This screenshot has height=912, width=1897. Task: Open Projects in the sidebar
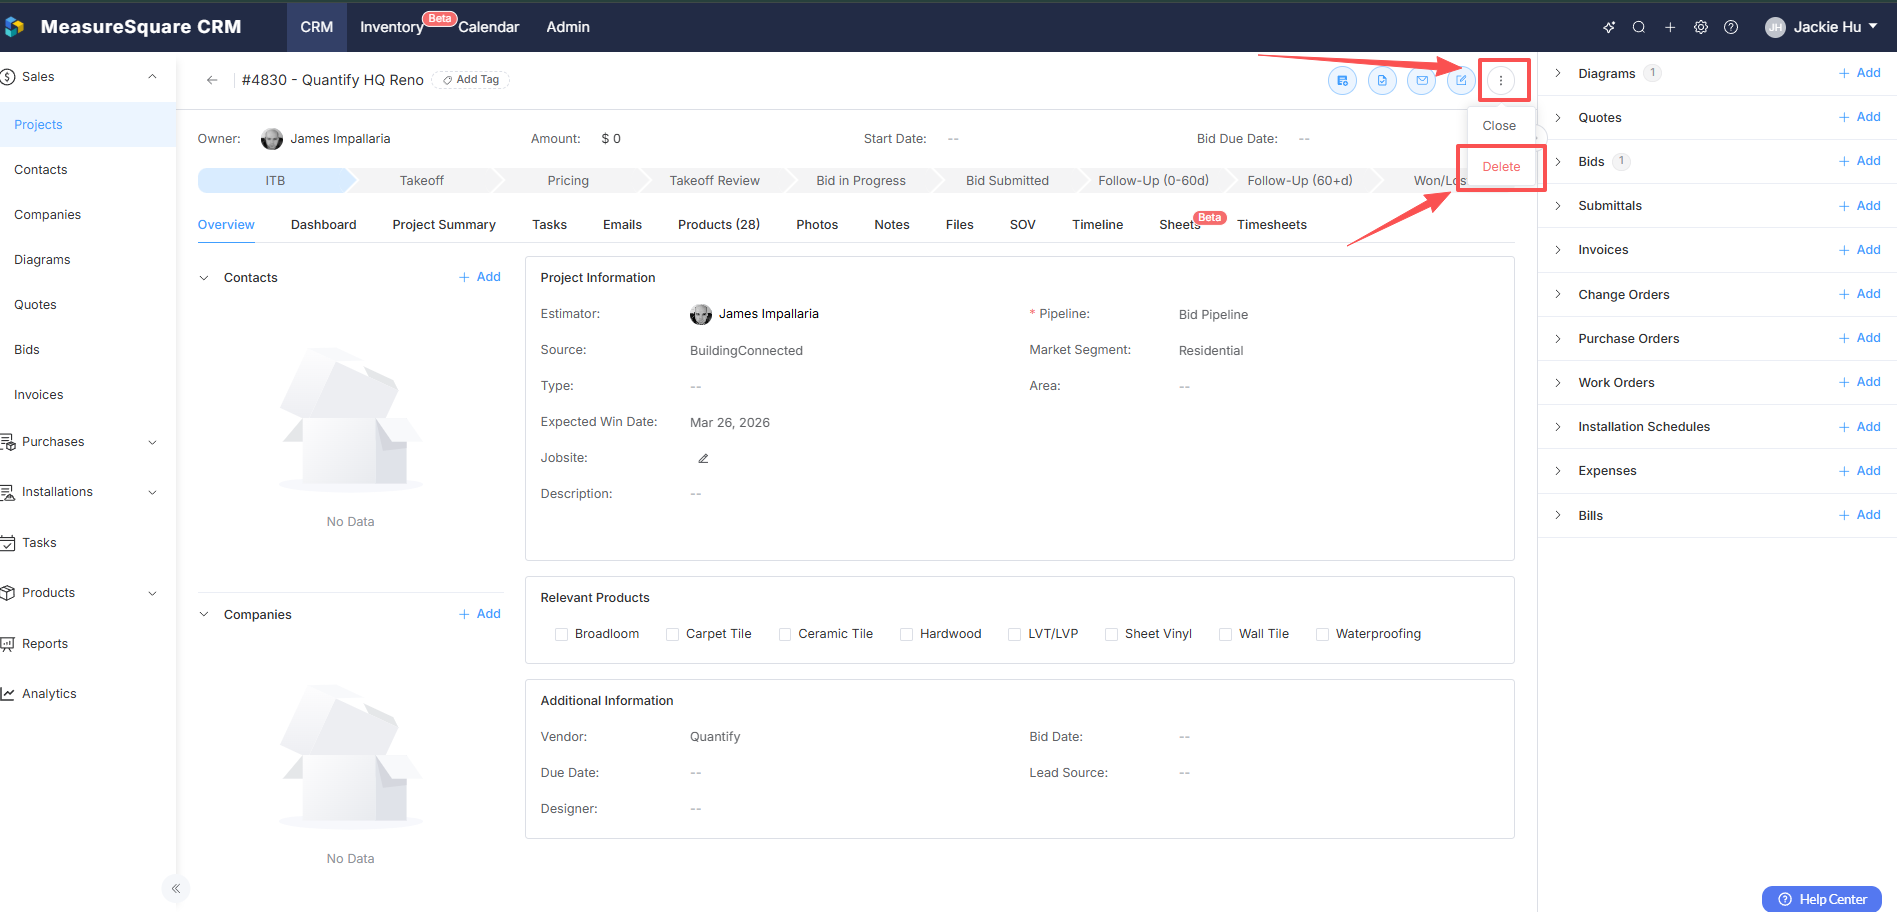(88, 125)
